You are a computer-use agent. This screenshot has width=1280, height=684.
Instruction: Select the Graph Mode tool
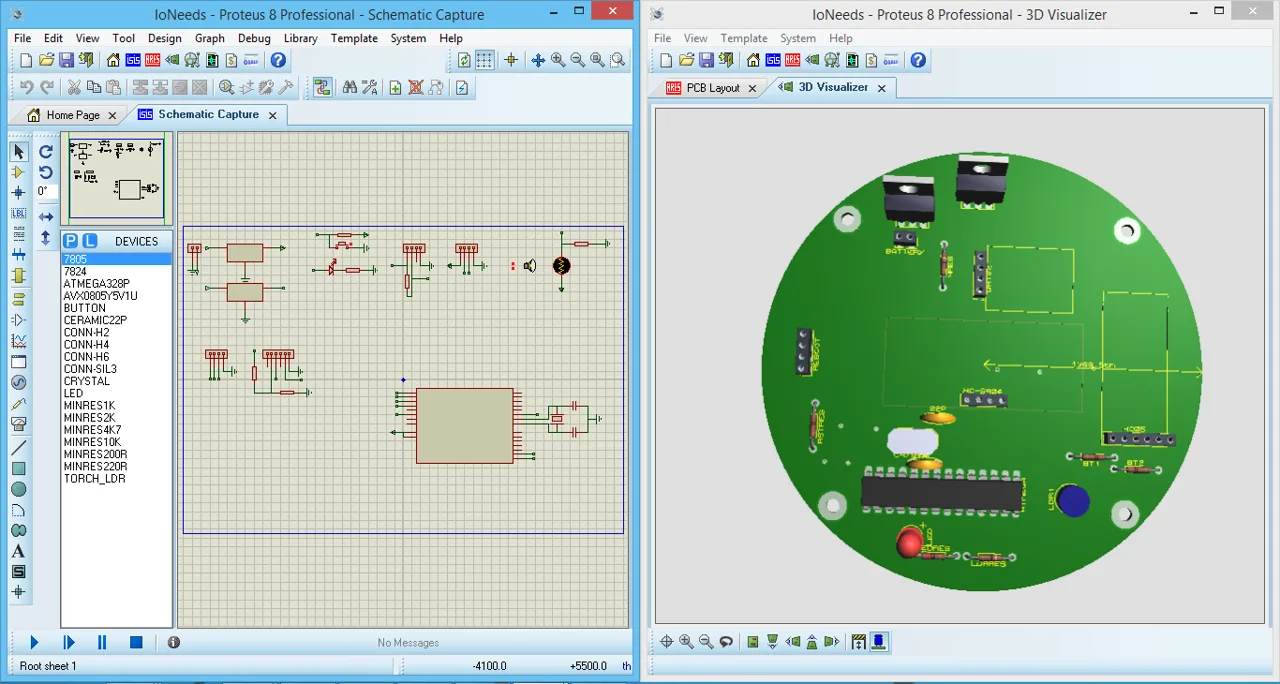(x=18, y=340)
